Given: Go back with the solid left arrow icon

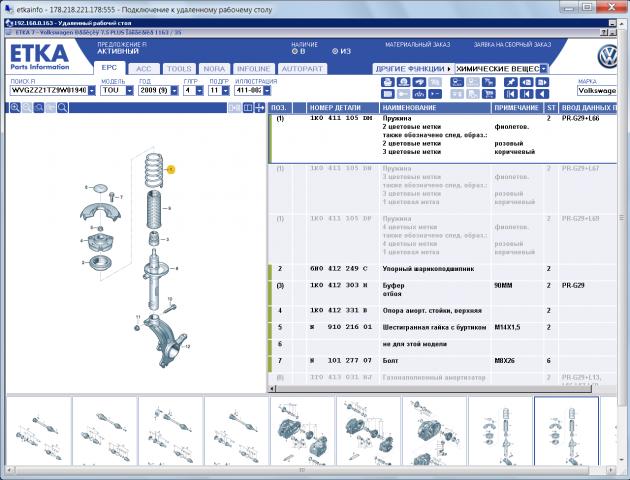Looking at the screenshot, I should coord(542,94).
